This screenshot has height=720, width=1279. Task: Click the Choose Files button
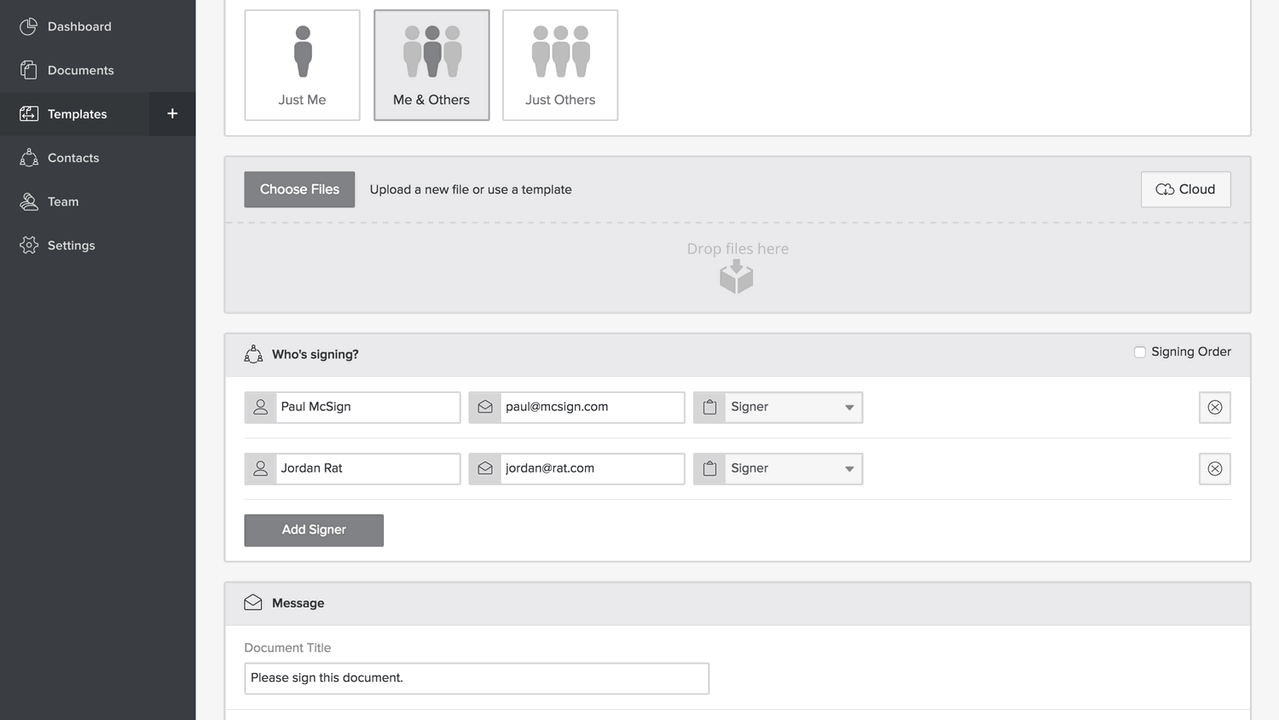pyautogui.click(x=299, y=189)
